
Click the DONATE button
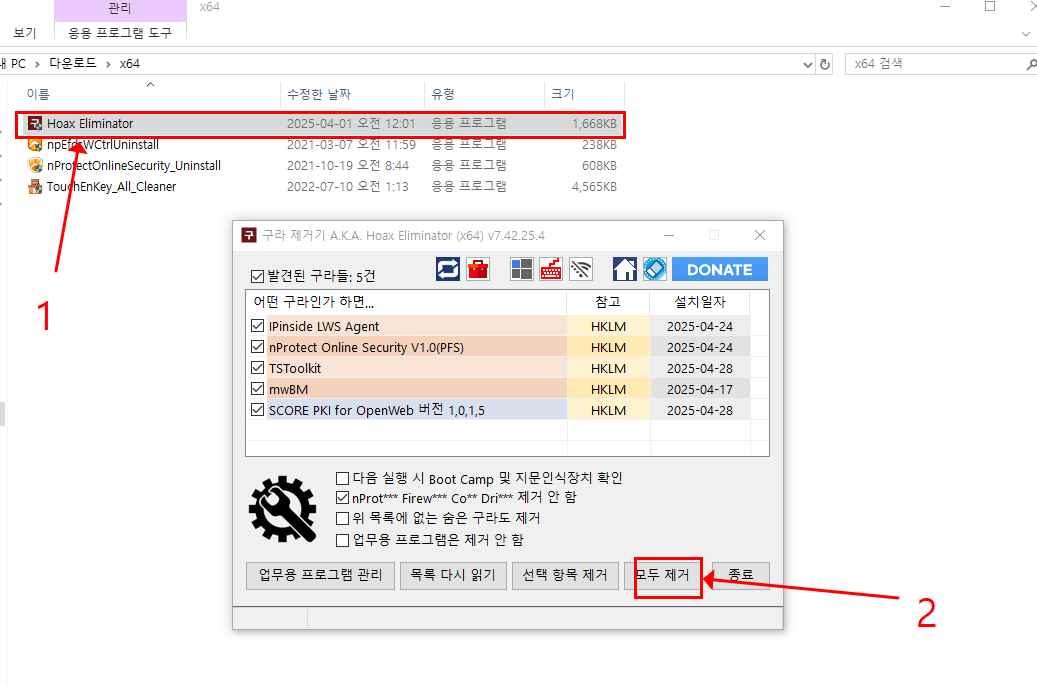pos(720,270)
